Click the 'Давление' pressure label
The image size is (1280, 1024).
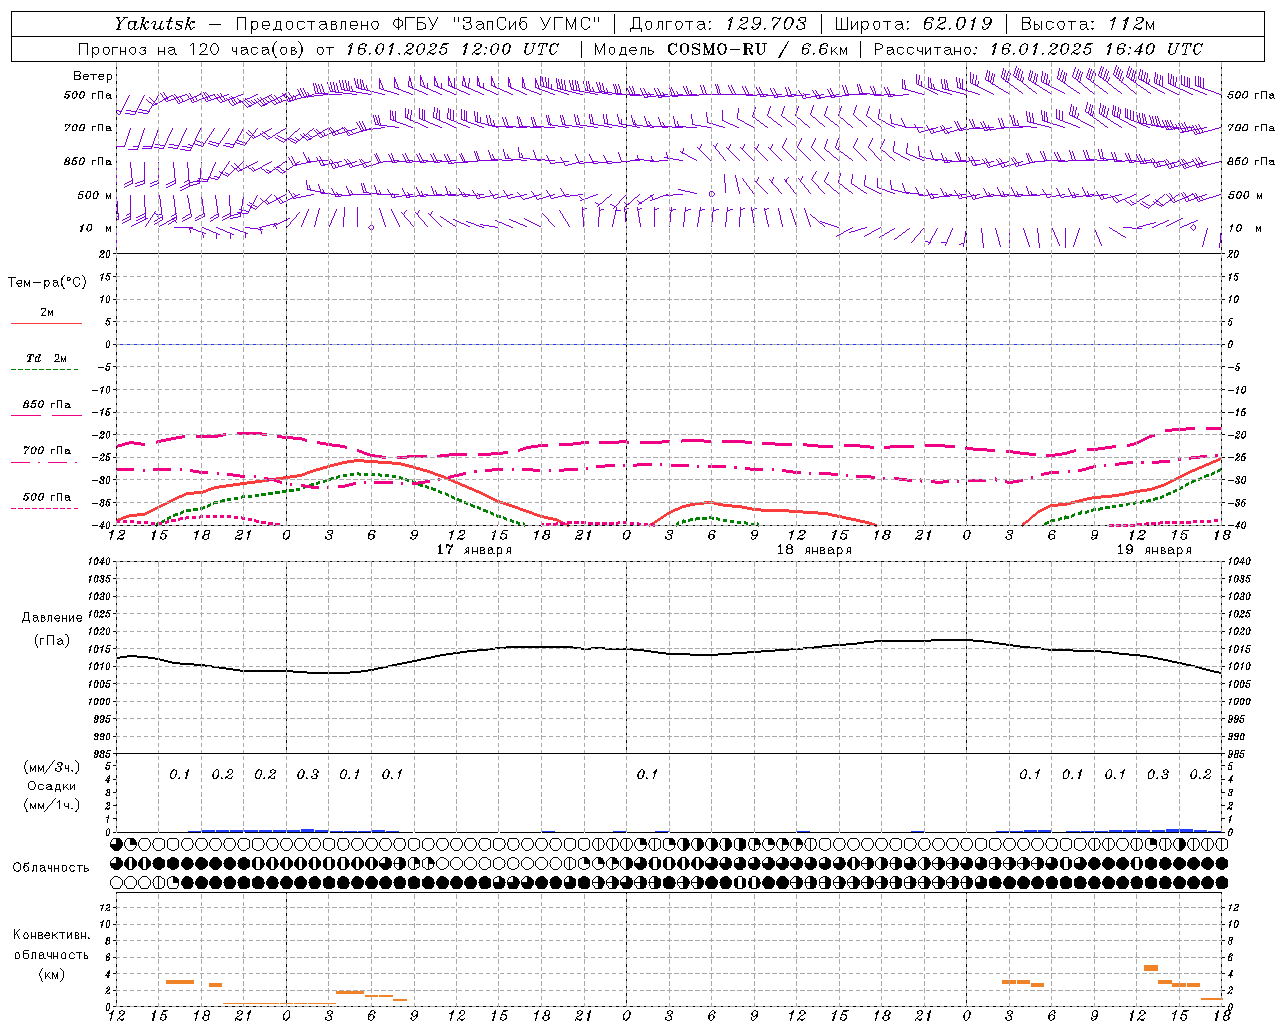coord(52,617)
